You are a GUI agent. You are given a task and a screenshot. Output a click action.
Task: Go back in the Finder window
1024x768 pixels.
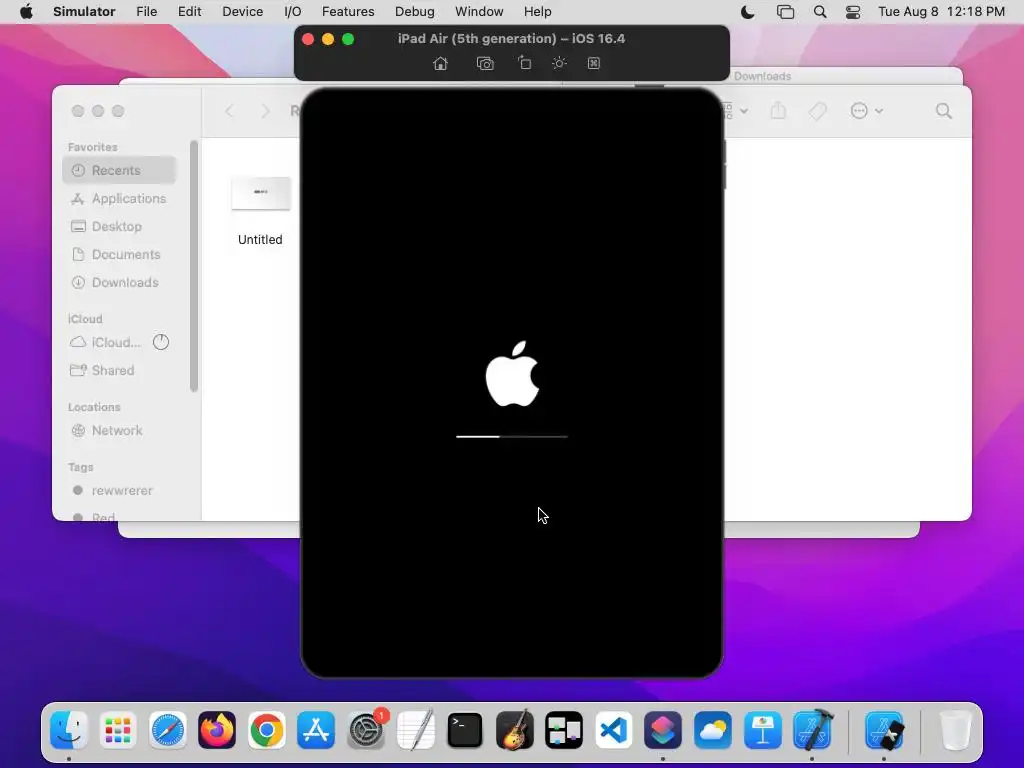229,111
